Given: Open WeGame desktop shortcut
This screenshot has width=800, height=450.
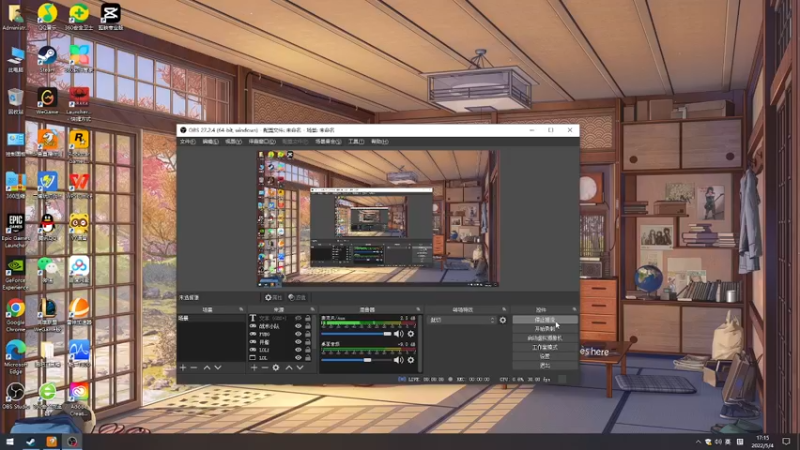Looking at the screenshot, I should point(47,101).
